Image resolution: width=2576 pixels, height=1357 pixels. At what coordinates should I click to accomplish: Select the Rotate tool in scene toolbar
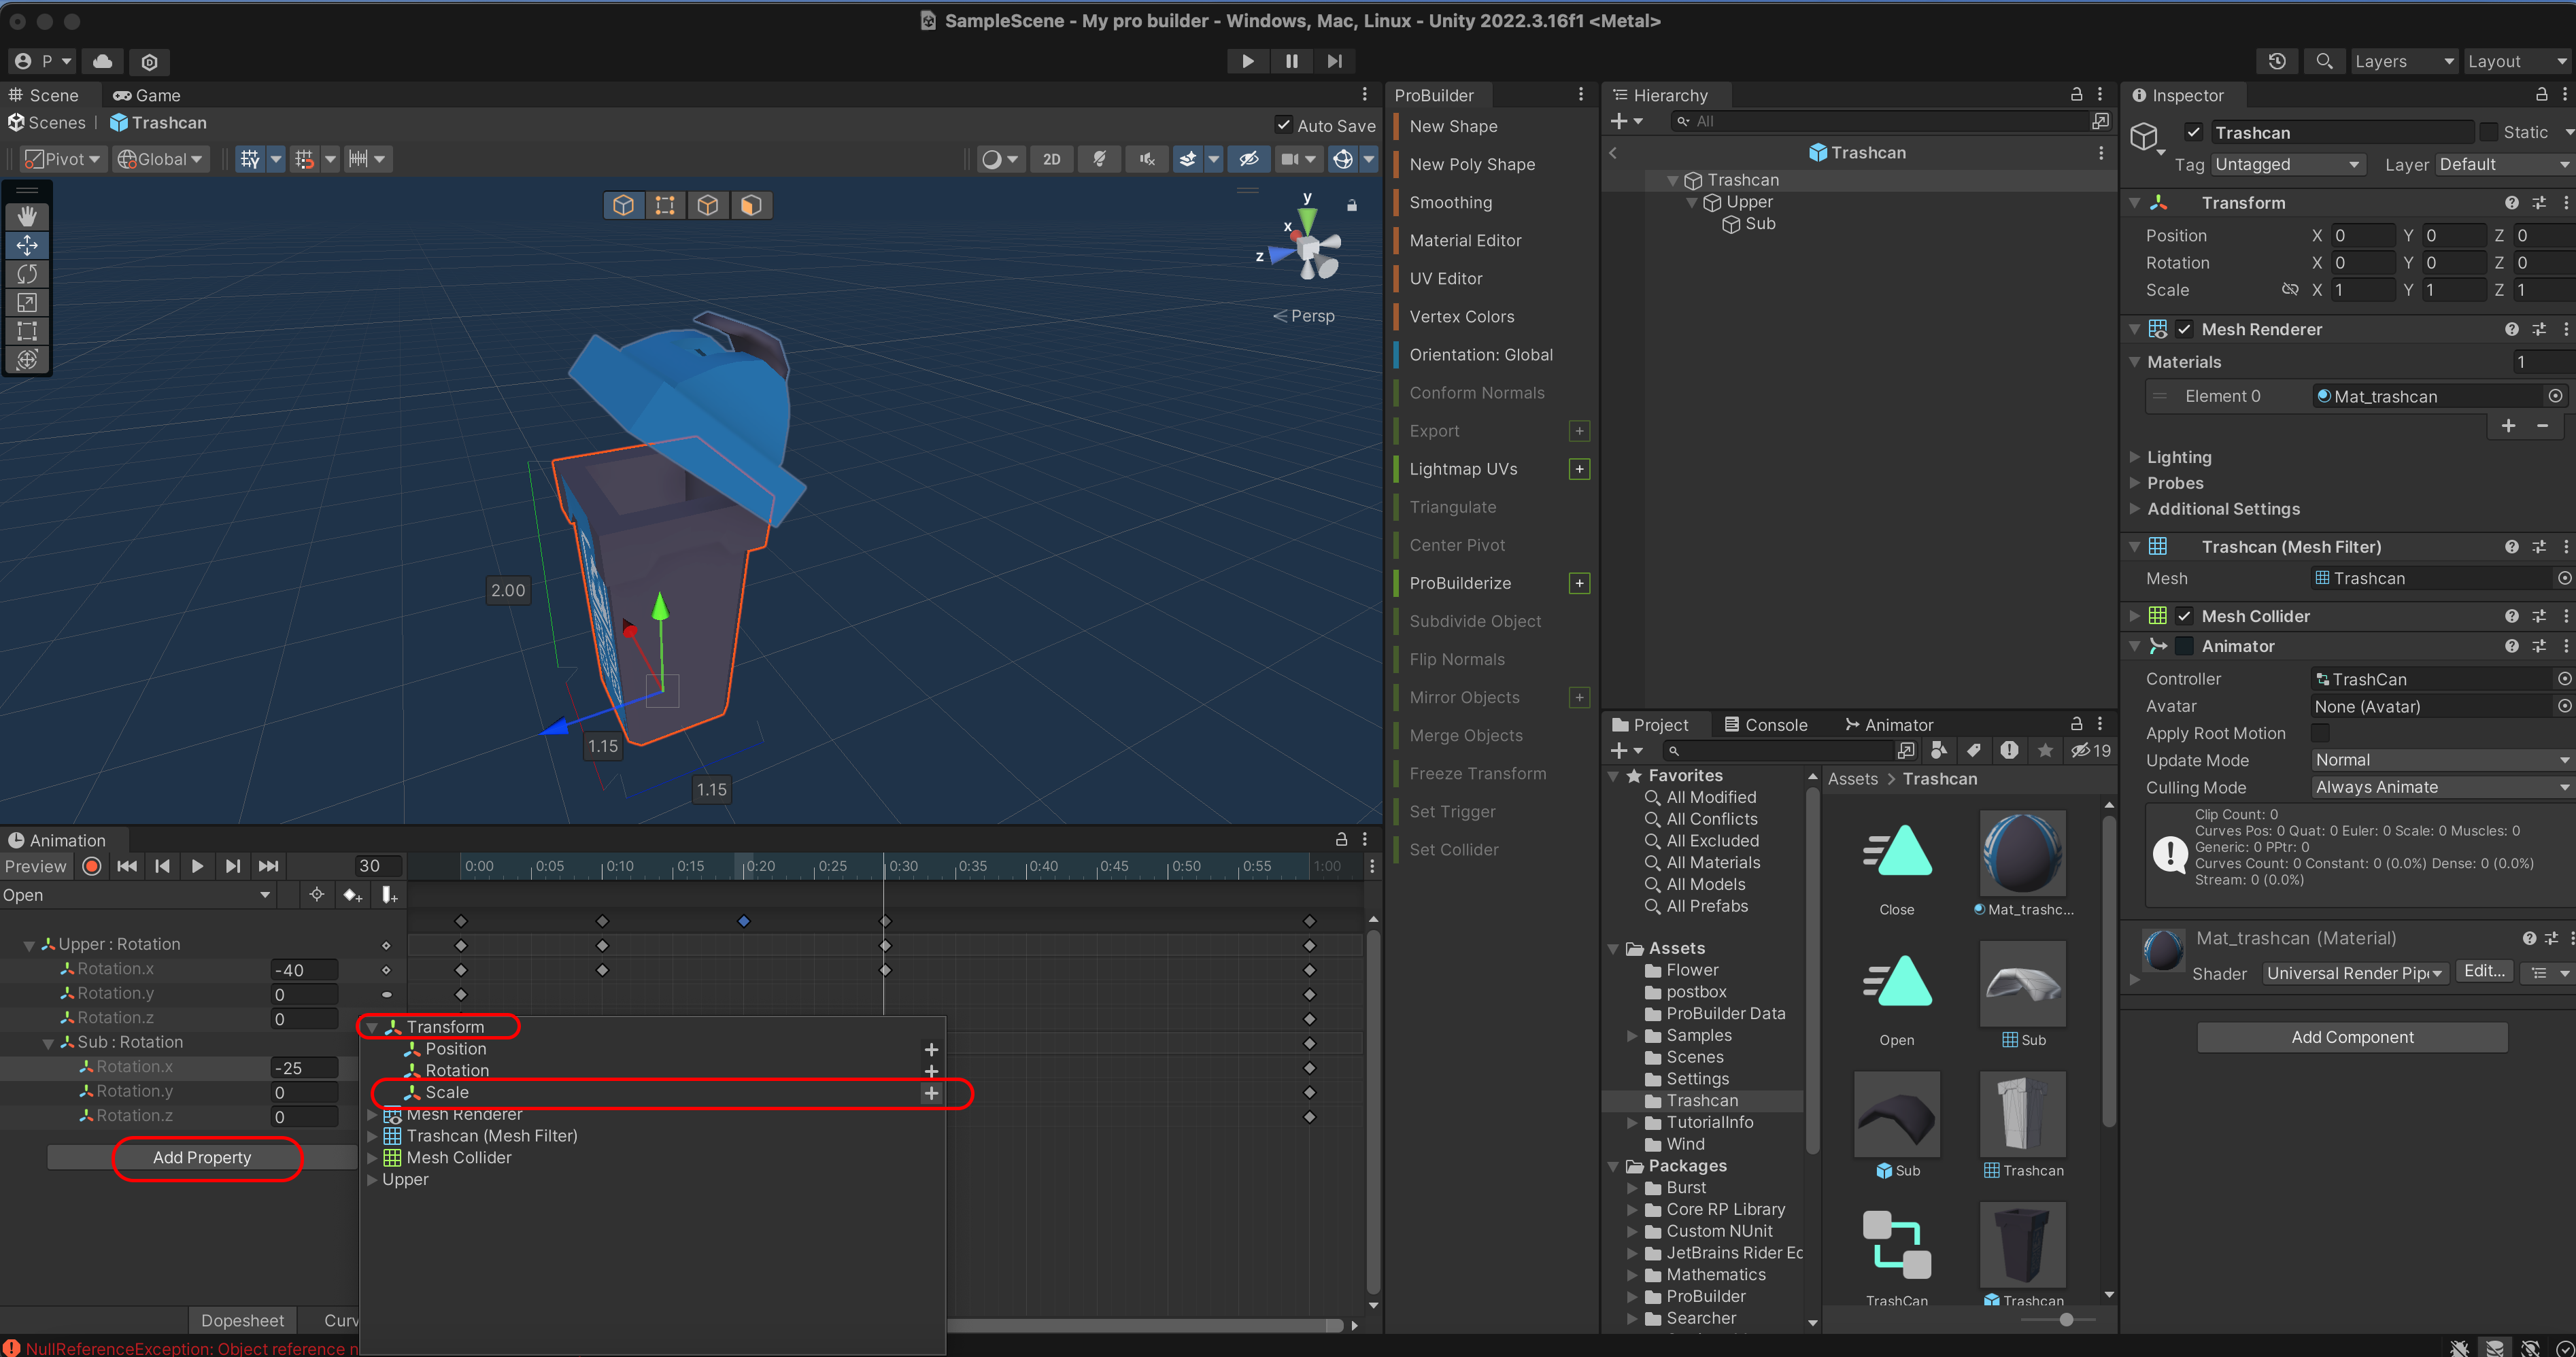click(27, 274)
